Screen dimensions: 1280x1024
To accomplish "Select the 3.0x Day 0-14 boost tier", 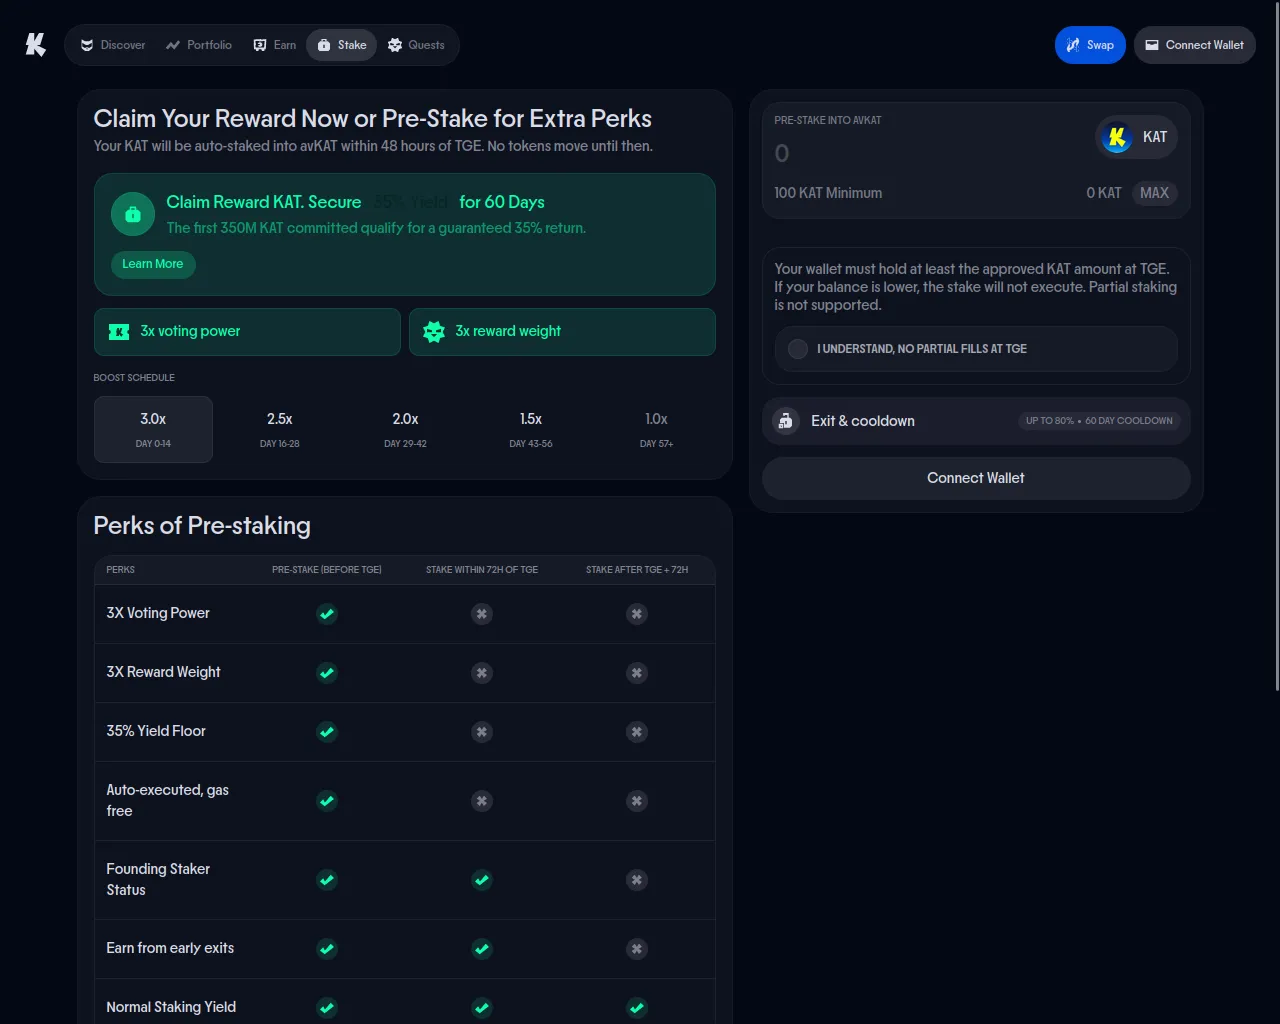I will 153,429.
